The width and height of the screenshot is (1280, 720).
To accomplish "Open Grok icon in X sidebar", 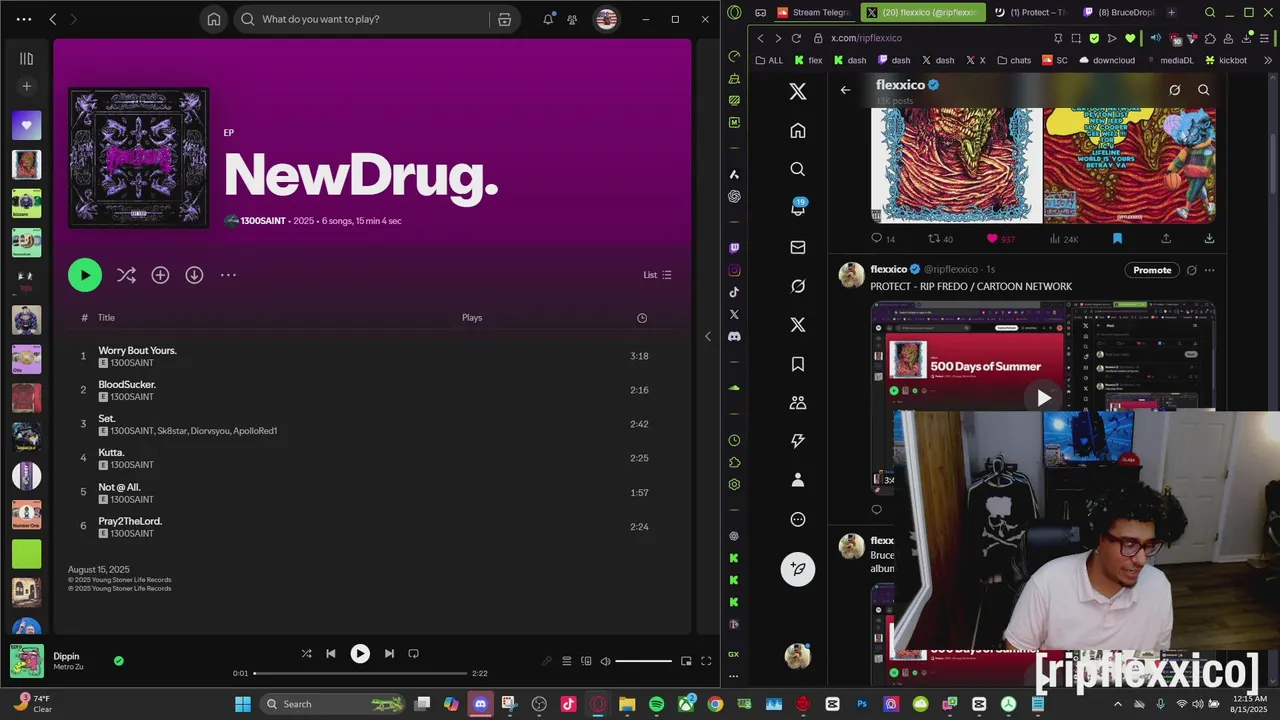I will click(797, 286).
